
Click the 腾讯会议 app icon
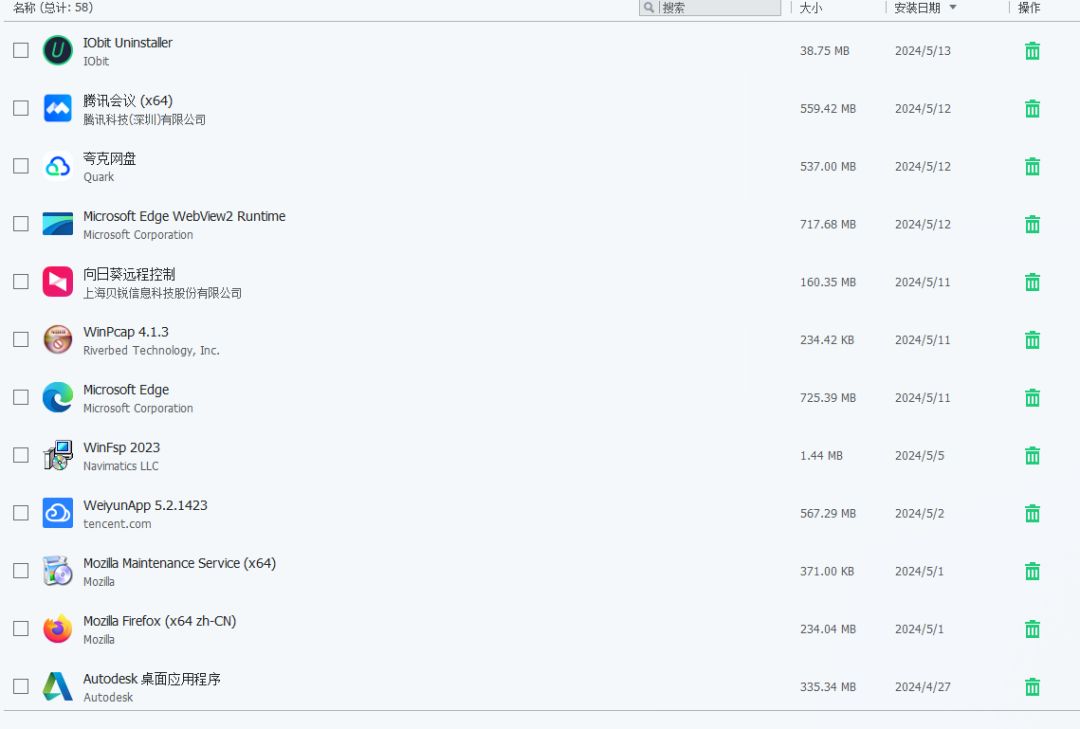(58, 108)
